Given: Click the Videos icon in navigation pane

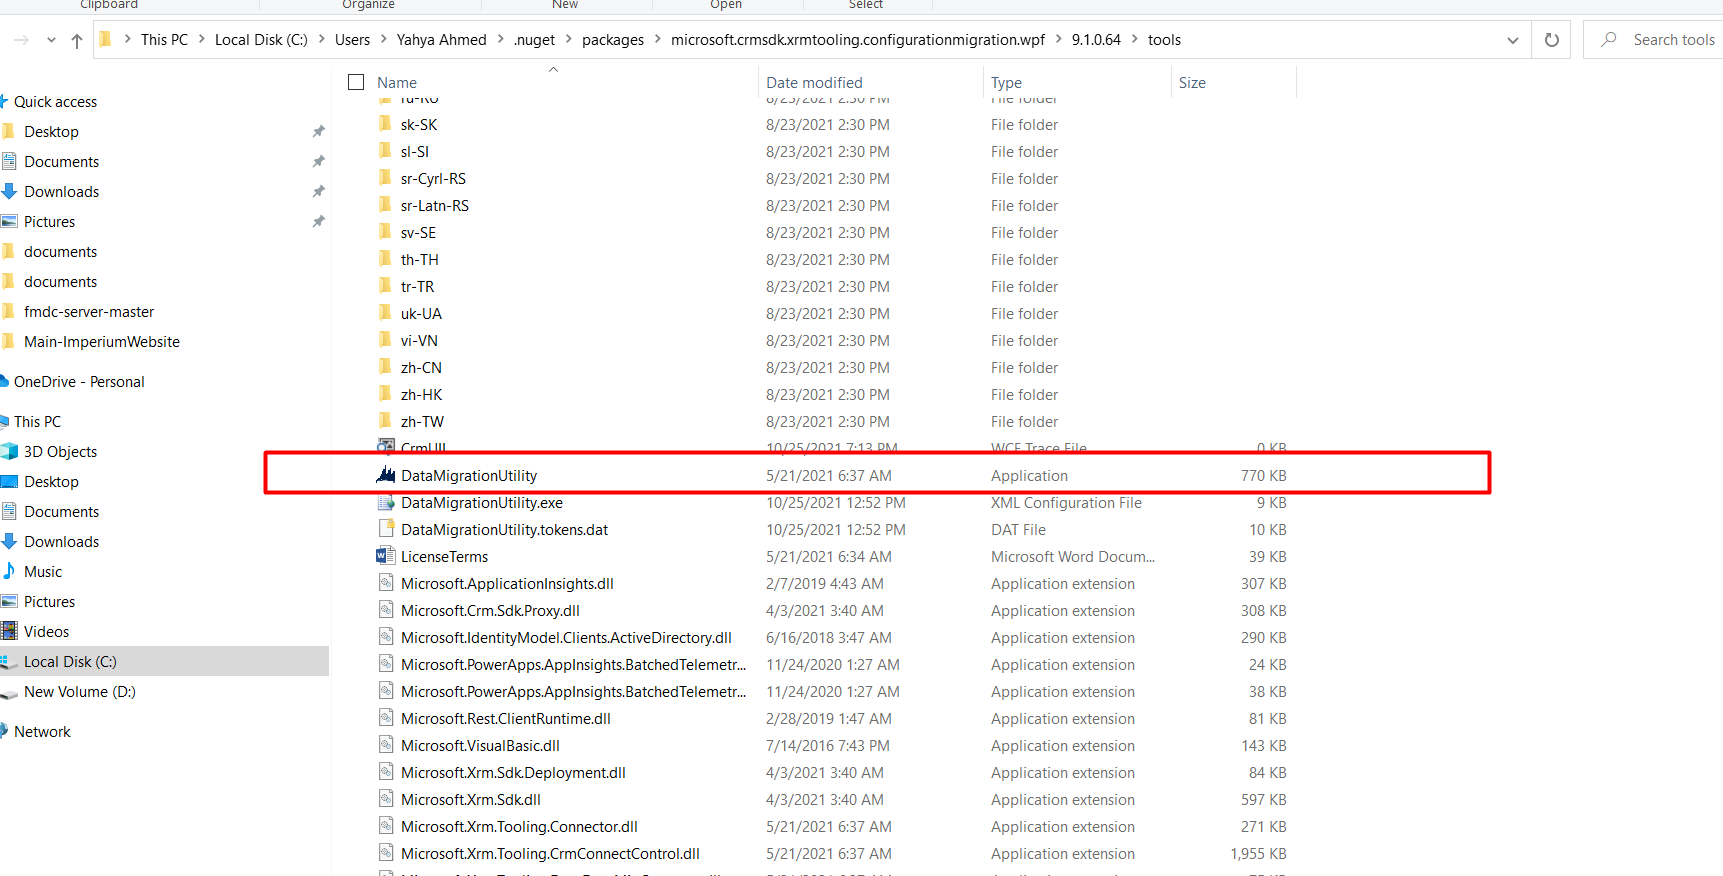Looking at the screenshot, I should pos(10,631).
